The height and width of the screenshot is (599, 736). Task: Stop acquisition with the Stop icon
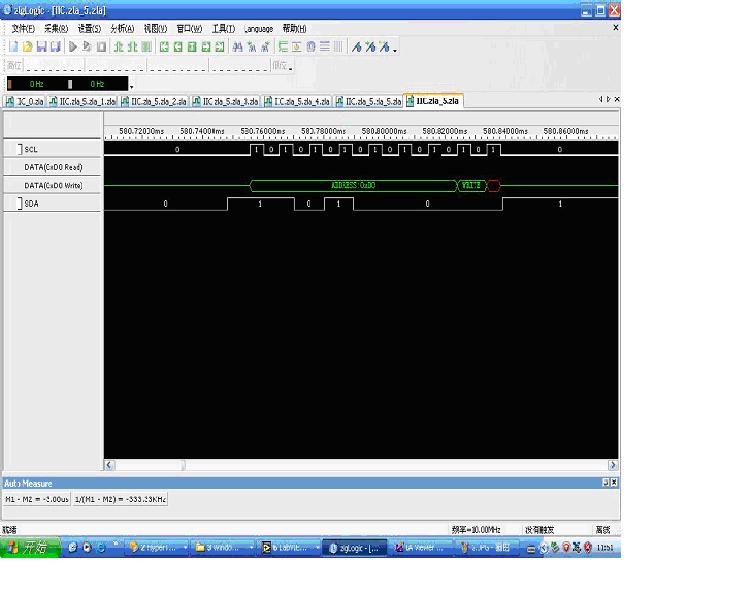coord(101,47)
